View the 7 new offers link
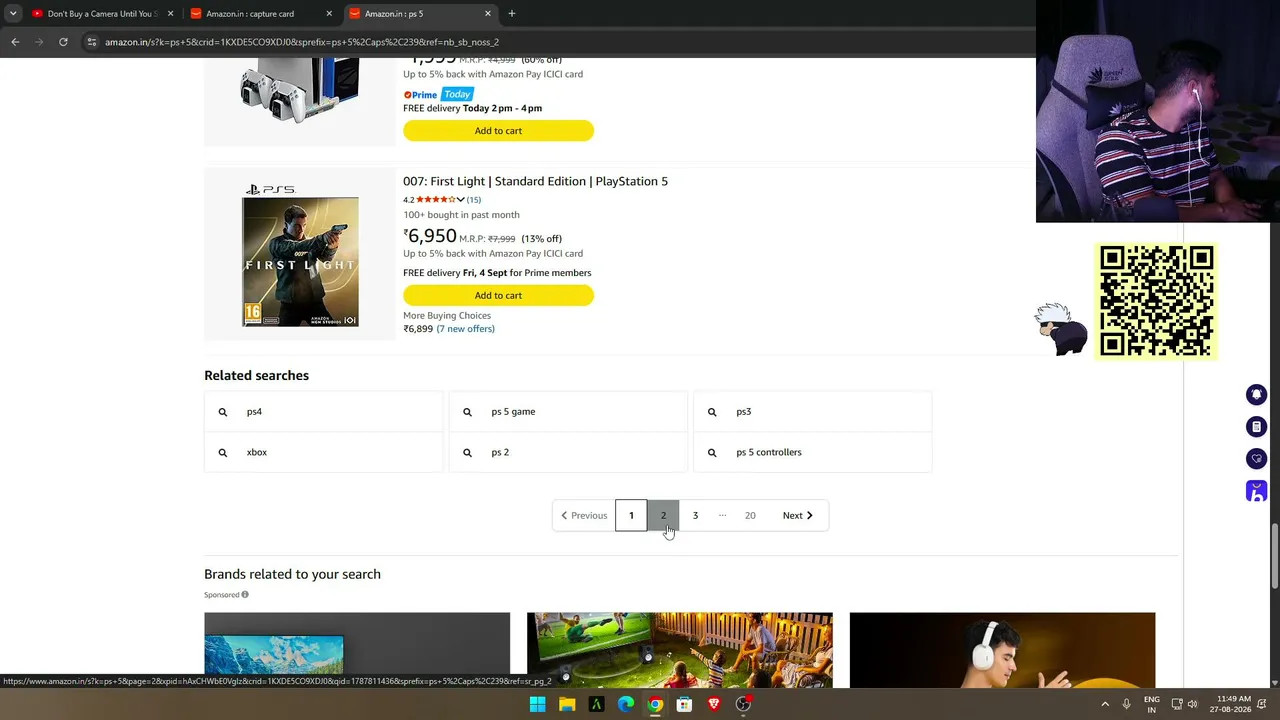The width and height of the screenshot is (1280, 720). pos(465,329)
